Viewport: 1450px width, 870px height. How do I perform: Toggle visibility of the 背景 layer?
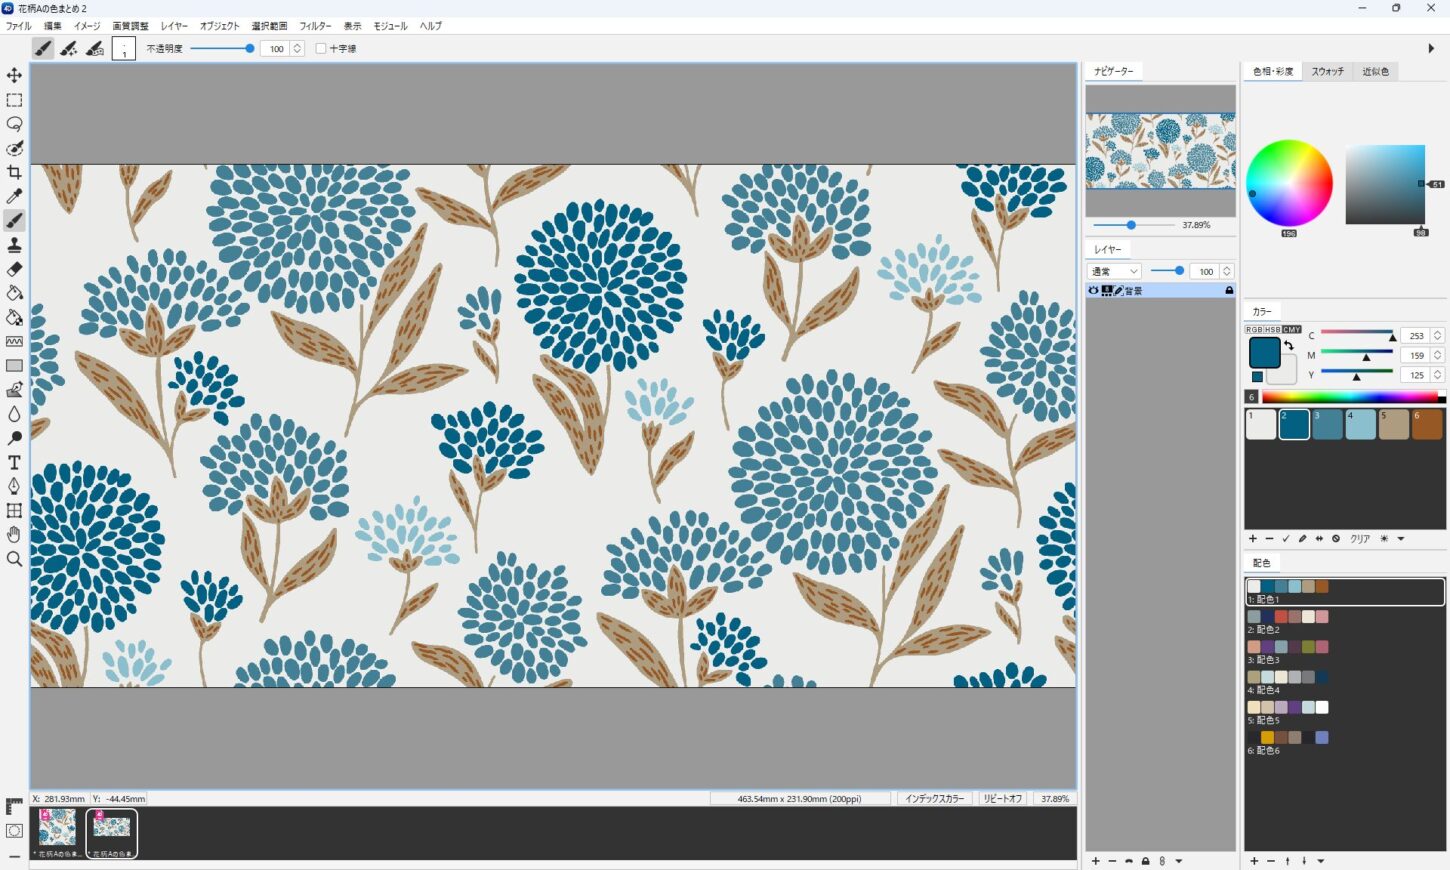(1093, 290)
